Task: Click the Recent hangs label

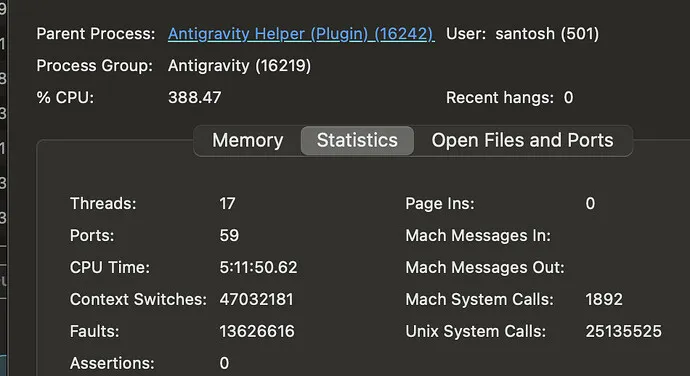Action: click(x=500, y=97)
